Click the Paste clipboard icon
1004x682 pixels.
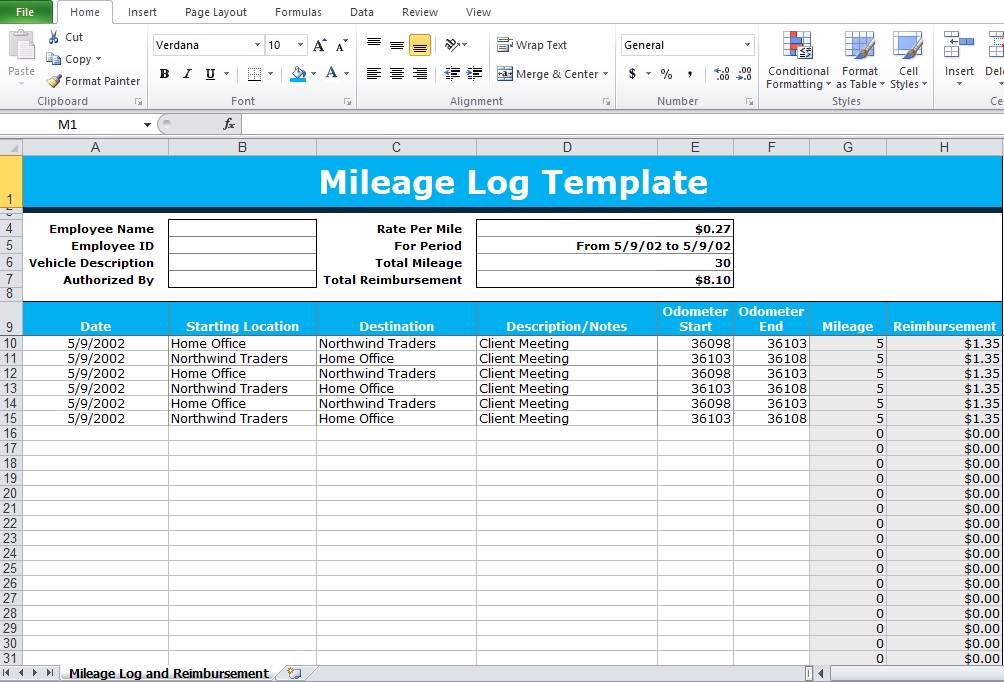click(21, 46)
